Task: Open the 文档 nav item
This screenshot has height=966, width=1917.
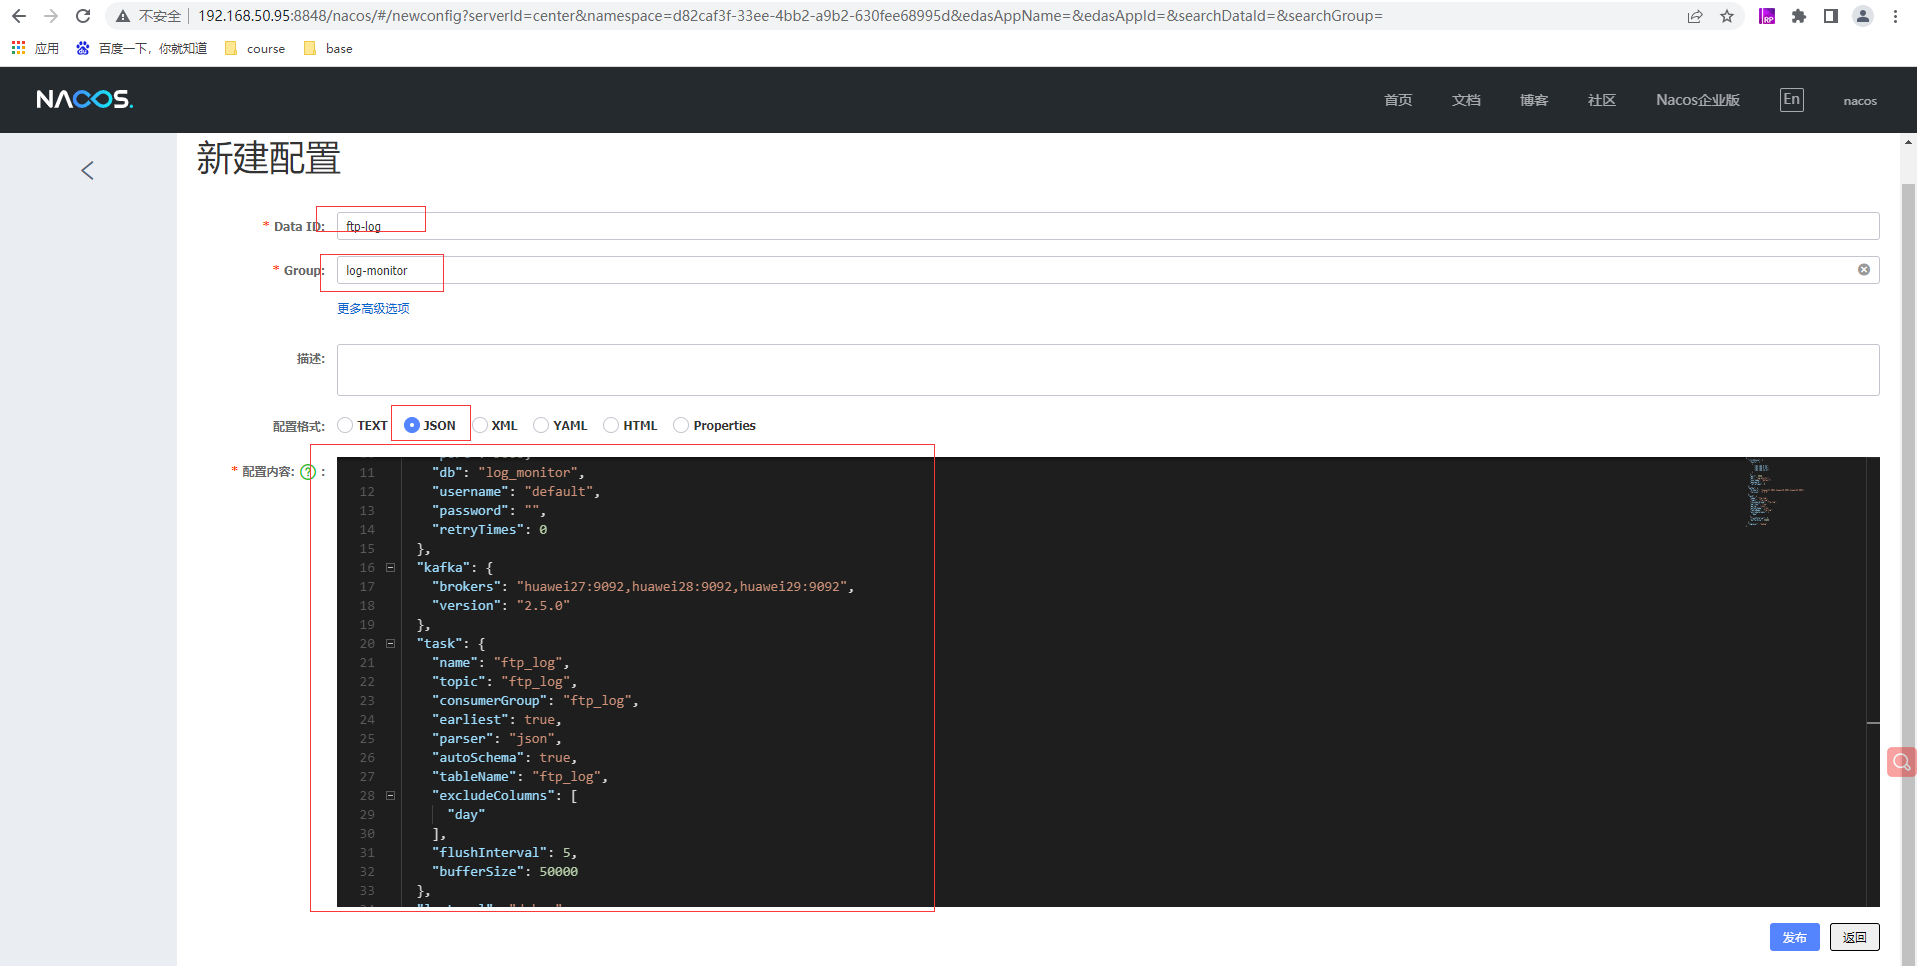Action: coord(1466,100)
